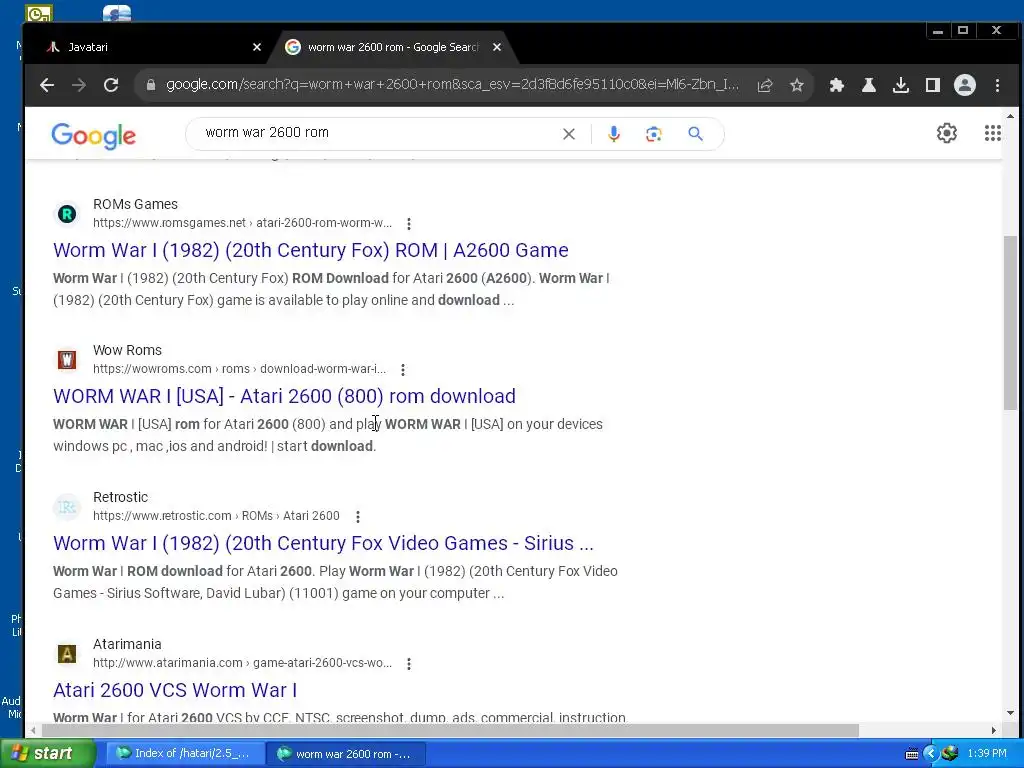Switch to Index of /hatari taskbar window
Viewport: 1024px width, 768px height.
point(185,754)
